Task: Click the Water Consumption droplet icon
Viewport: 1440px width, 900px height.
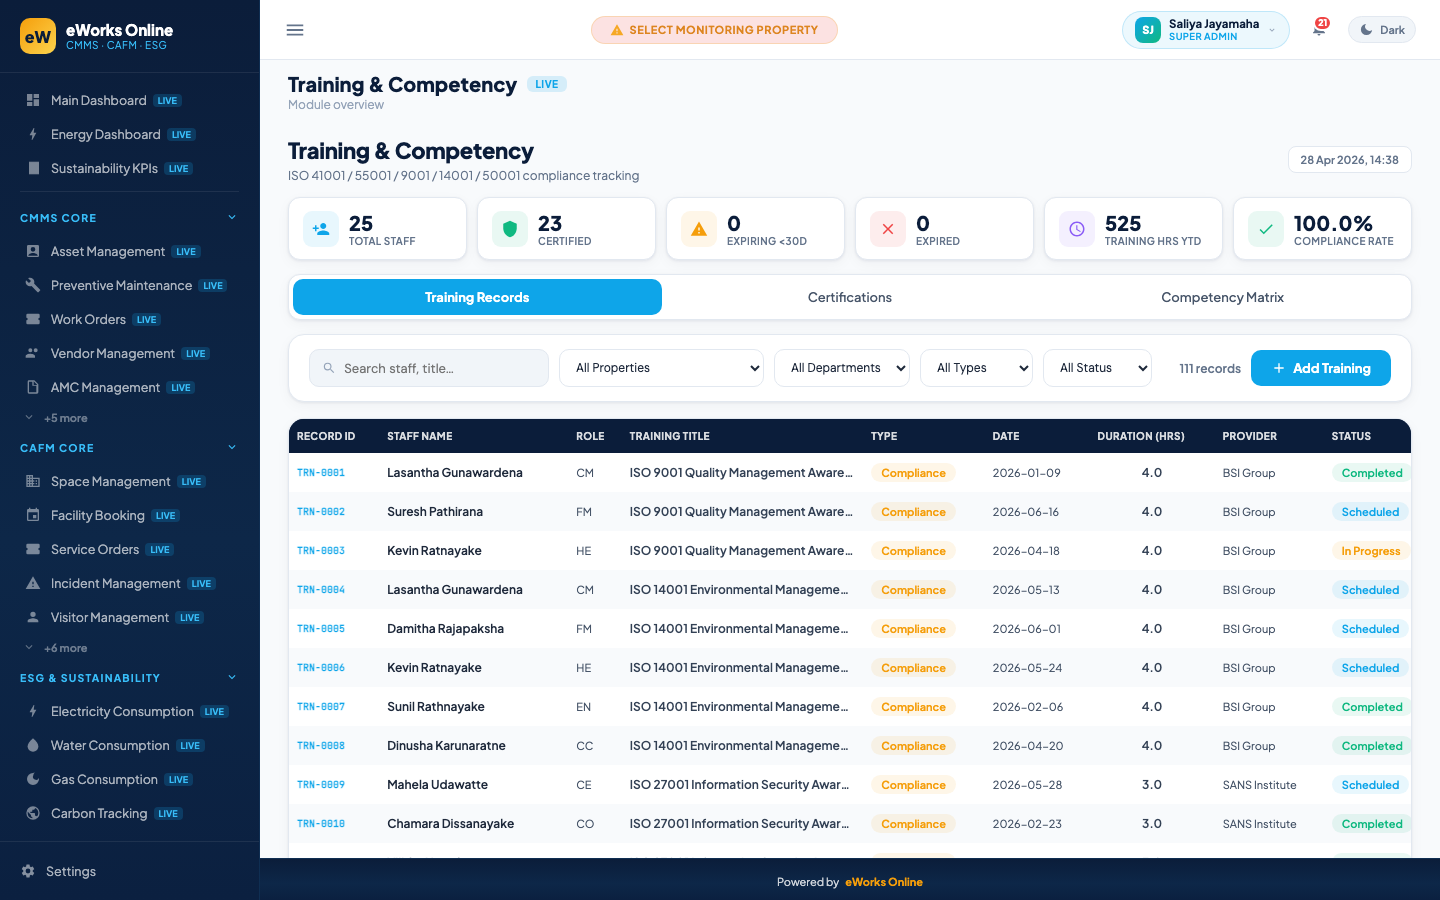Action: pos(33,745)
